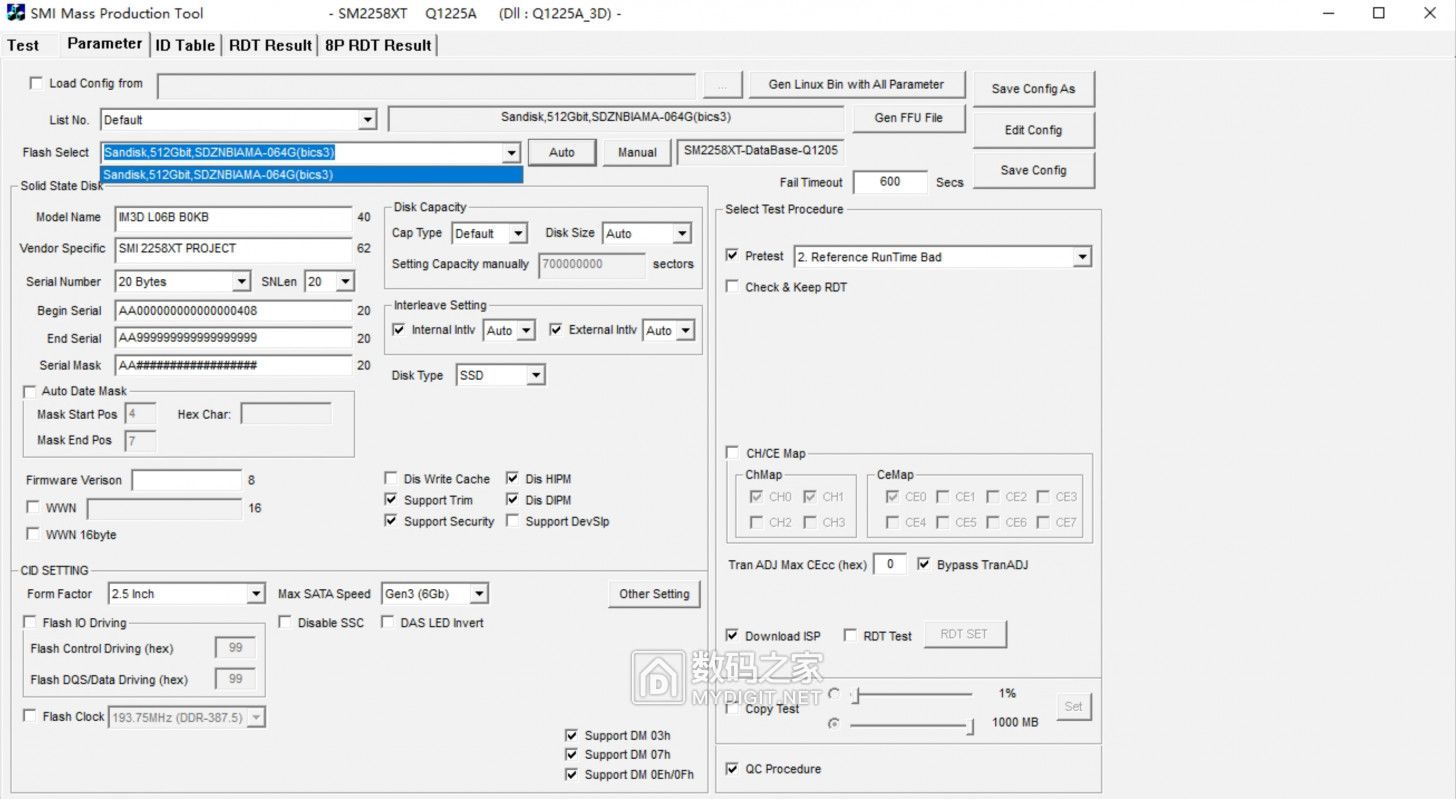The width and height of the screenshot is (1456, 799).
Task: Toggle Support DM 07h
Action: [572, 754]
